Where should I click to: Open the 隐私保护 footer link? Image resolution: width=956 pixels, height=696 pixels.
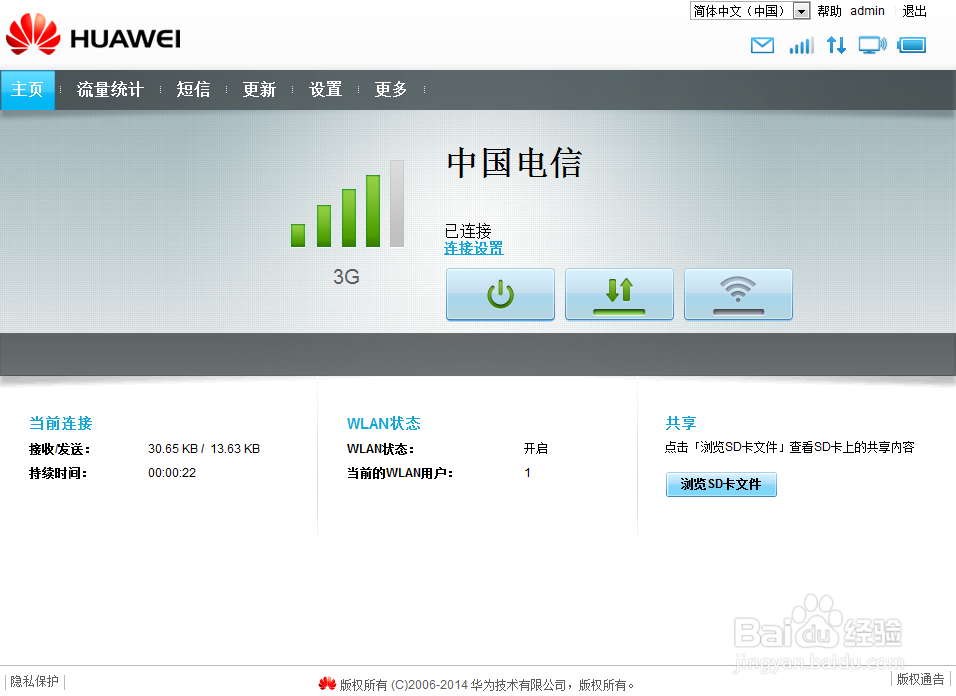click(x=34, y=681)
